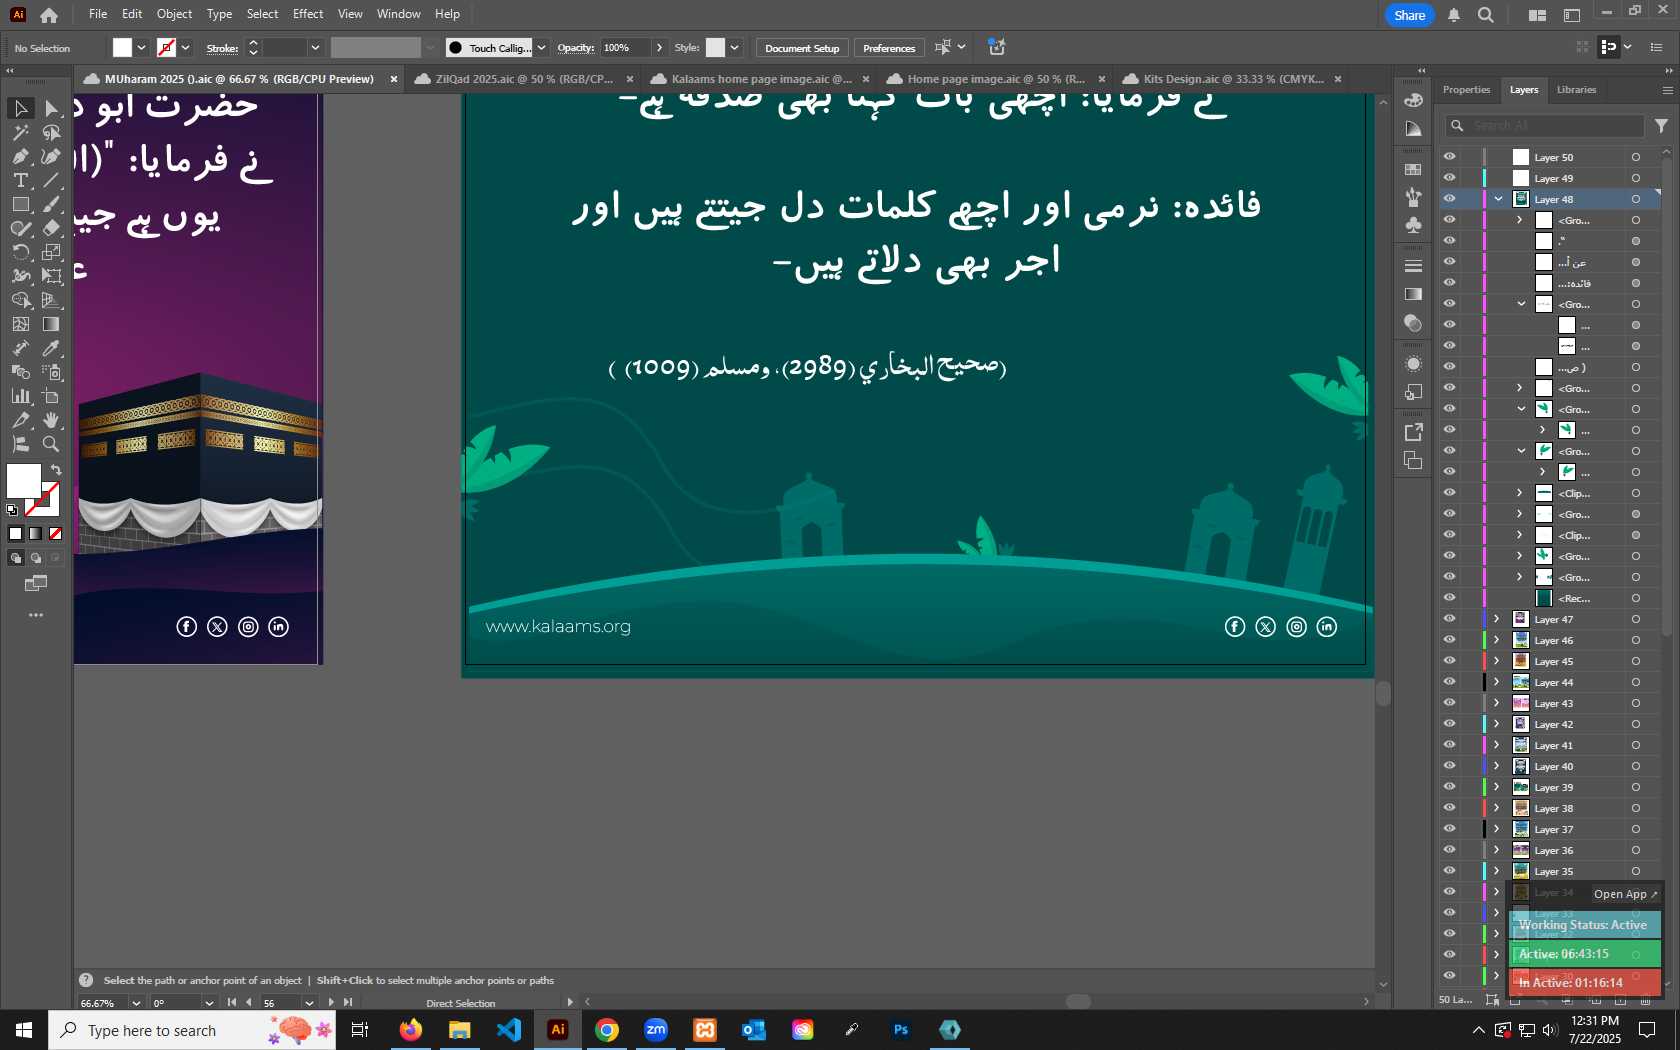
Task: Select the Pen tool
Action: (21, 156)
